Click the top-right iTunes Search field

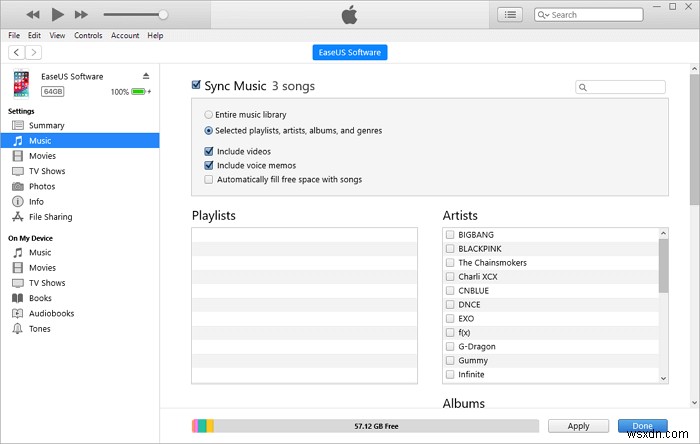[588, 15]
